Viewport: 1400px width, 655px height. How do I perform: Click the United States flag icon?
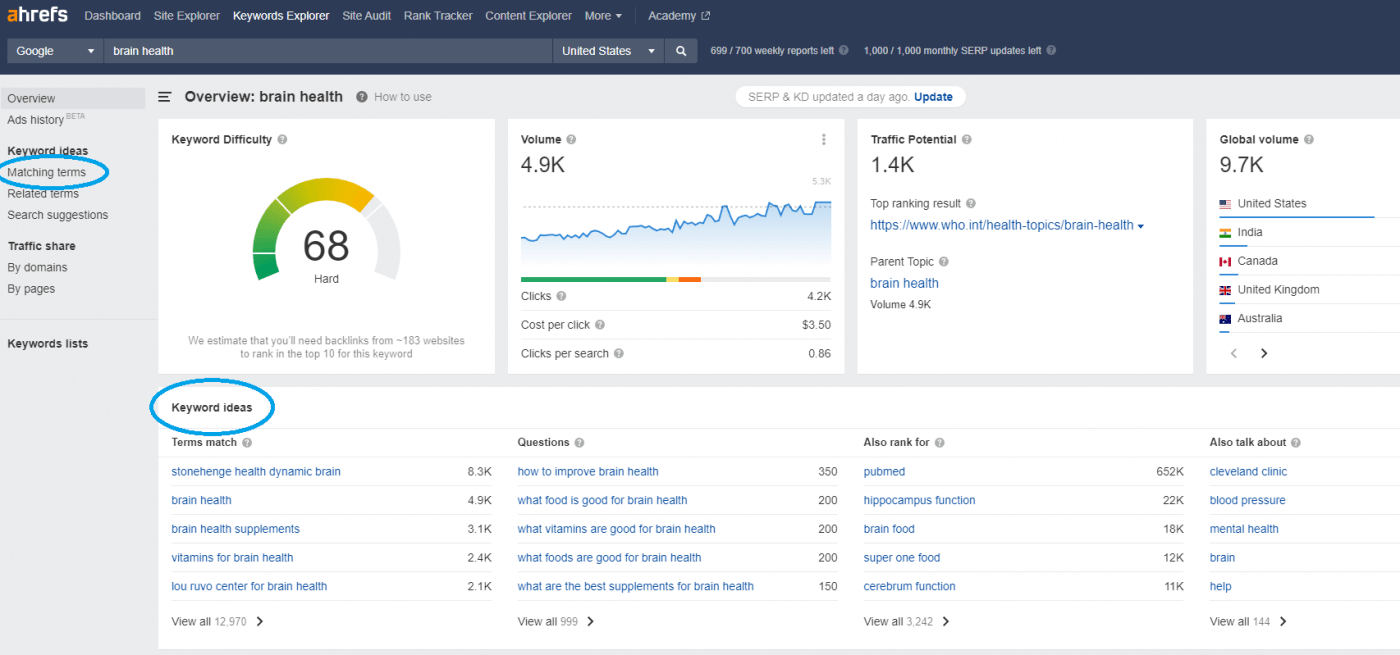coord(1225,204)
